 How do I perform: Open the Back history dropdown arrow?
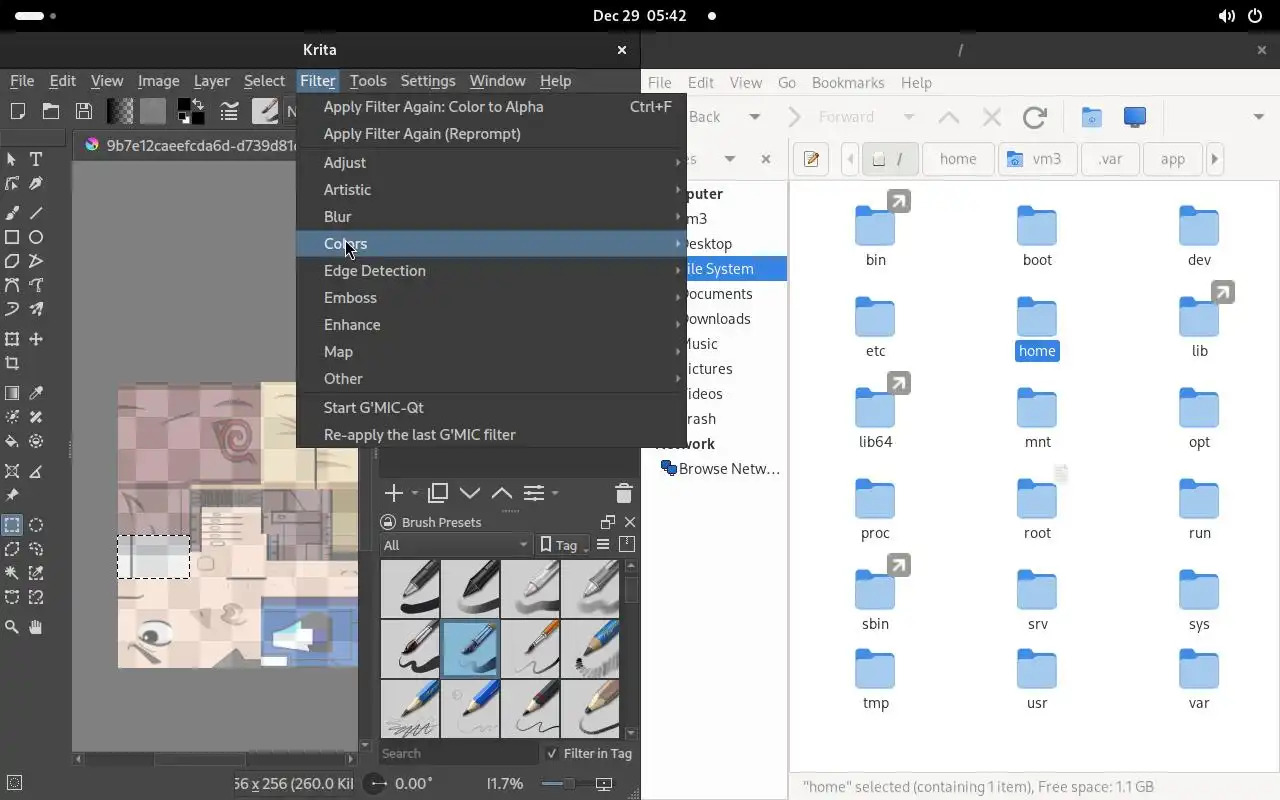click(x=755, y=117)
